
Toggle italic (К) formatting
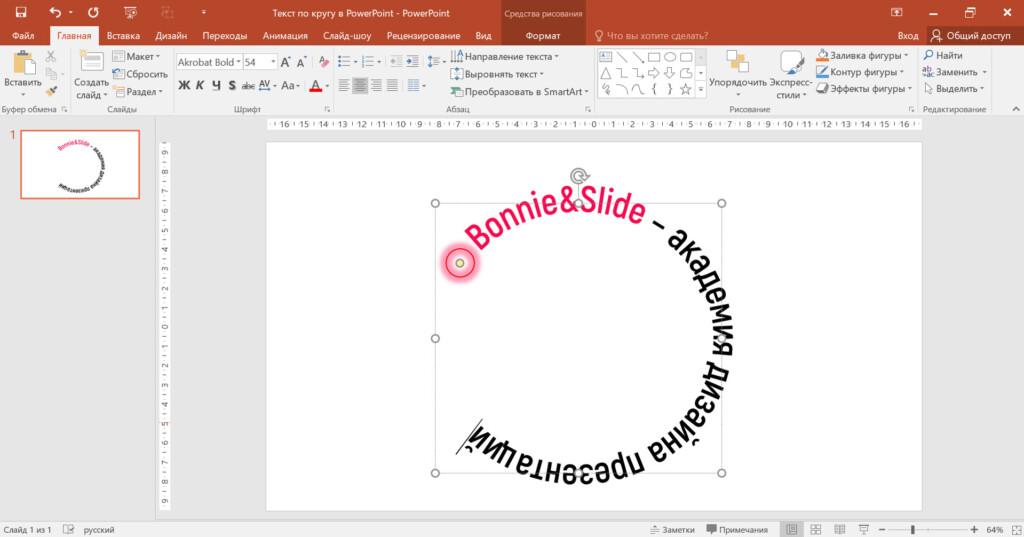coord(199,86)
